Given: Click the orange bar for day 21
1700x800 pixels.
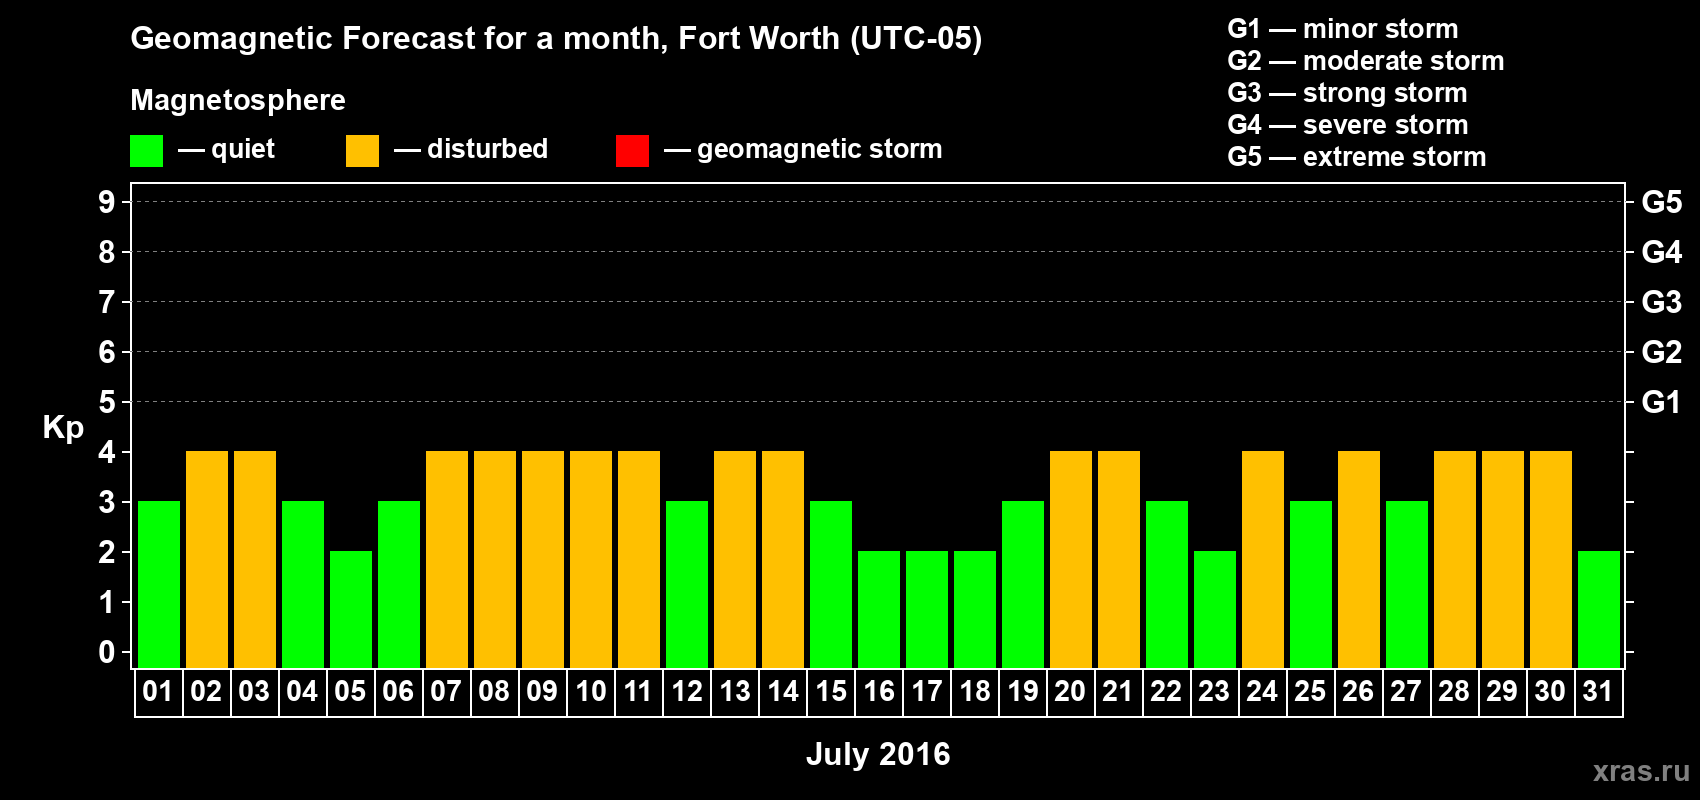Looking at the screenshot, I should coord(1119,560).
